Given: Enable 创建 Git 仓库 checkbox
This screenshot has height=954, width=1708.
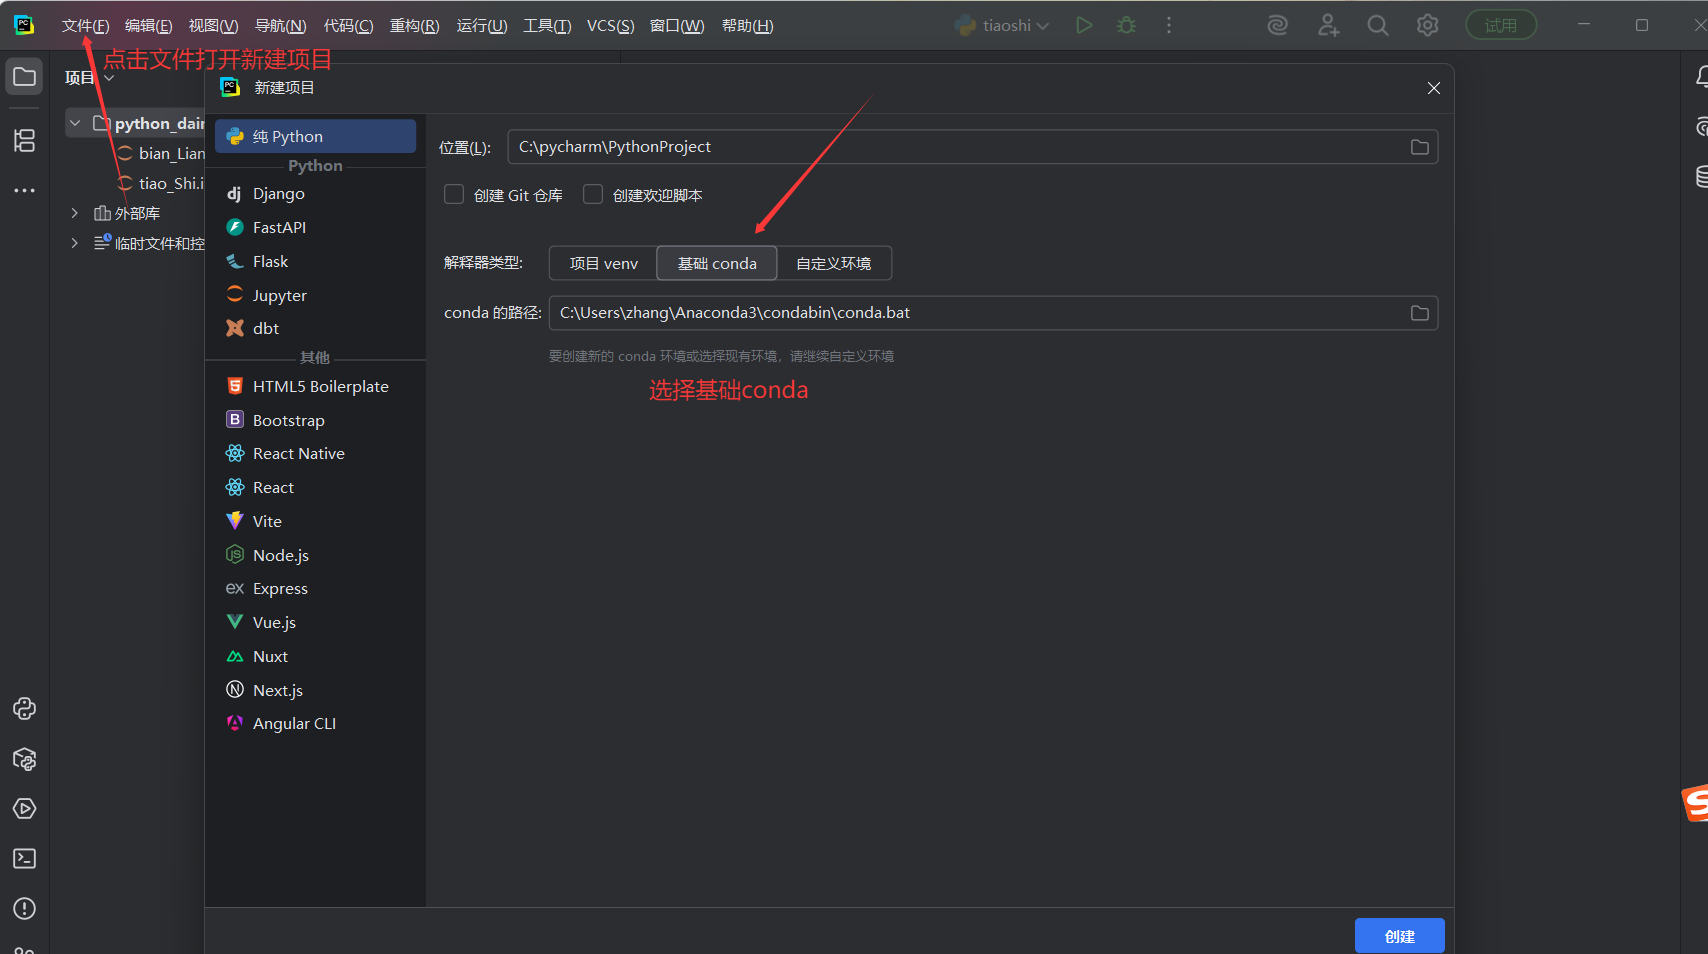Looking at the screenshot, I should 454,195.
